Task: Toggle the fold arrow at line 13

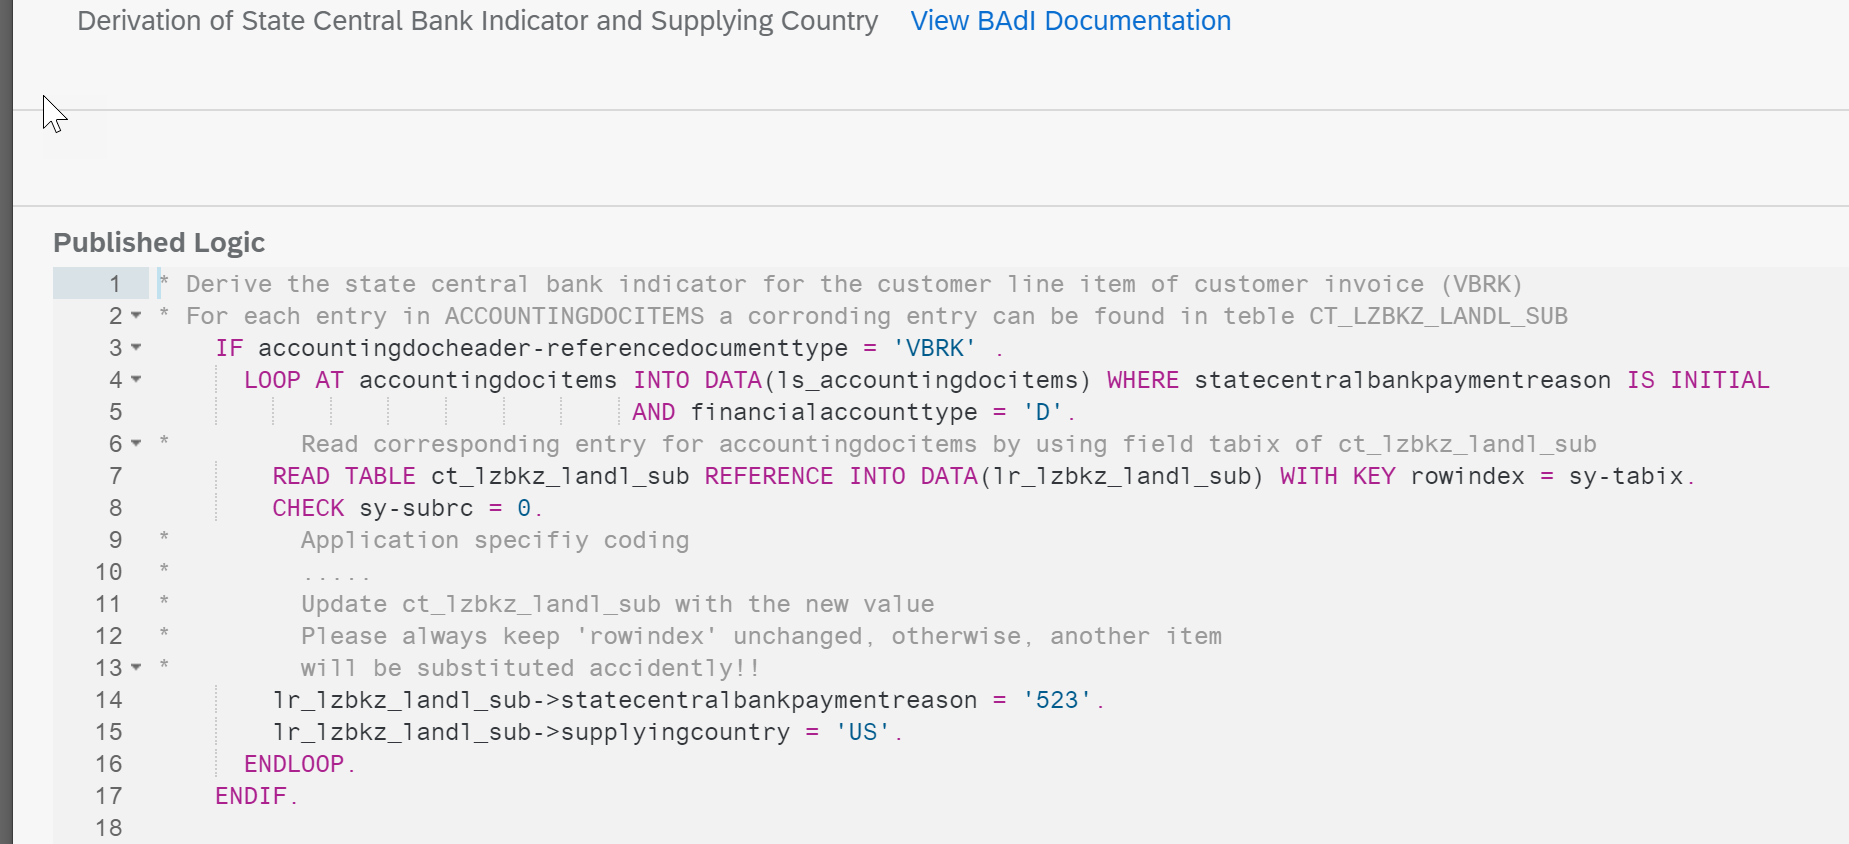Action: (x=136, y=668)
